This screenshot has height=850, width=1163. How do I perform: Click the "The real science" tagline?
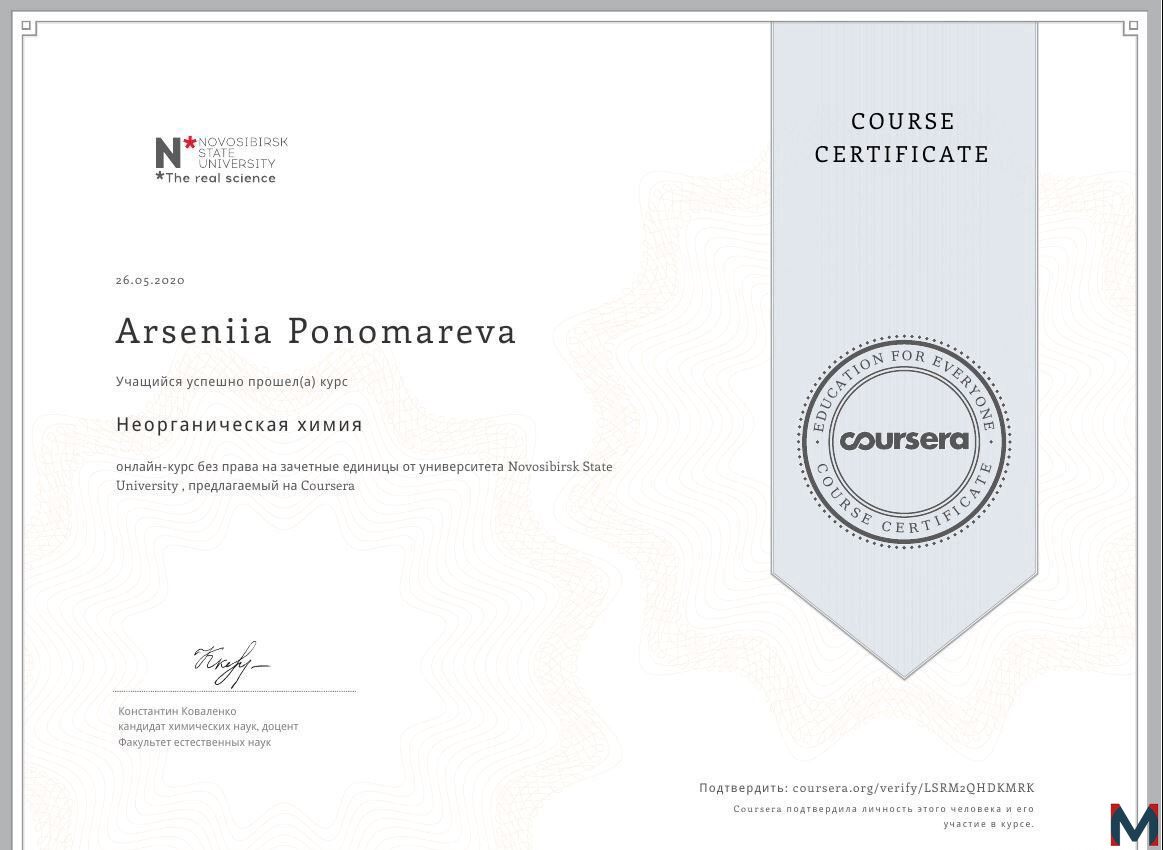(216, 178)
